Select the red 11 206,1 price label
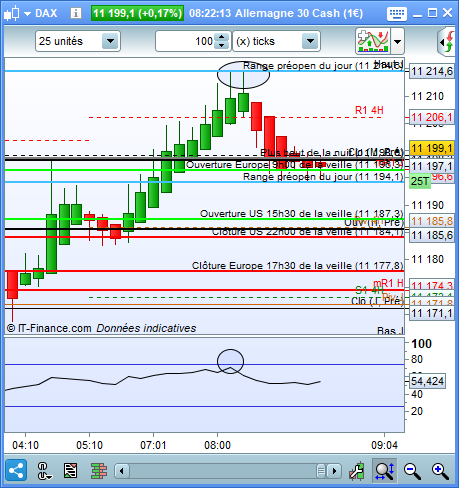 pos(432,117)
